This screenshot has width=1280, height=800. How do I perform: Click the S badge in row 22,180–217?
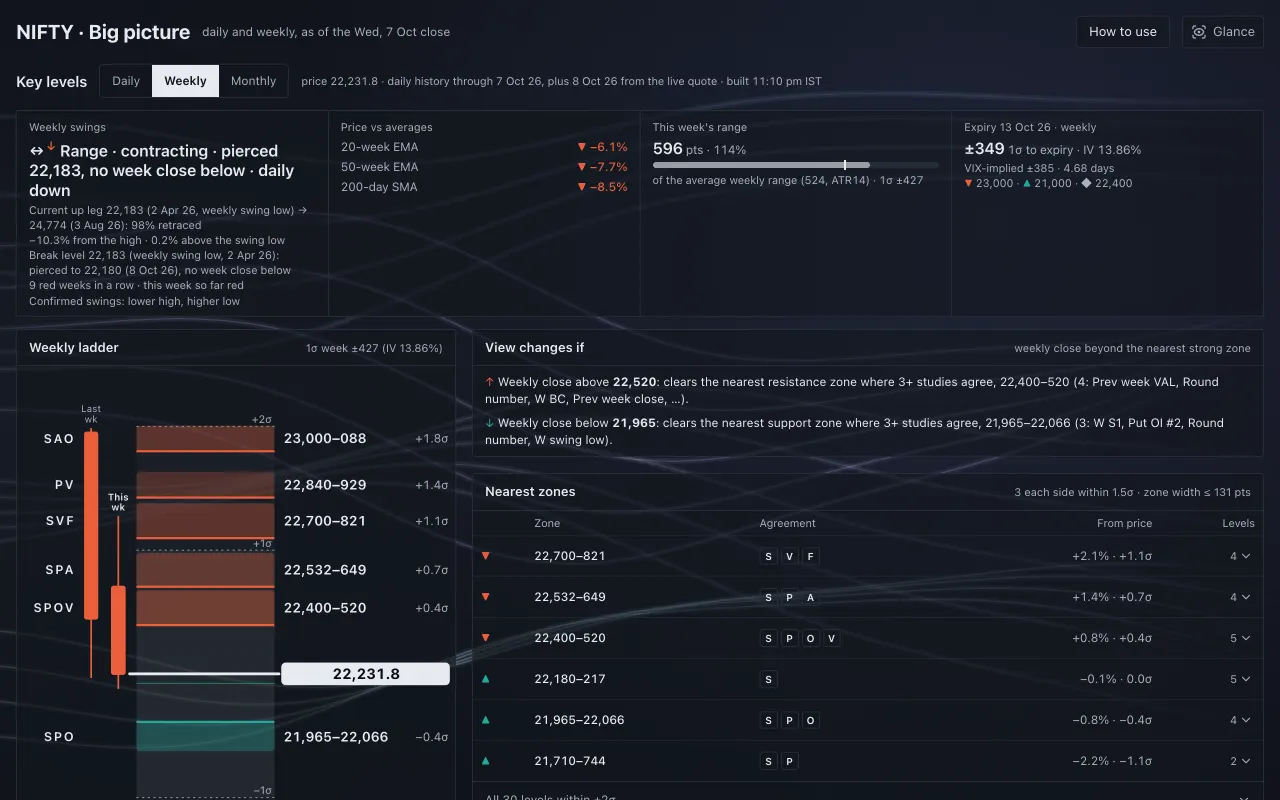click(x=768, y=679)
